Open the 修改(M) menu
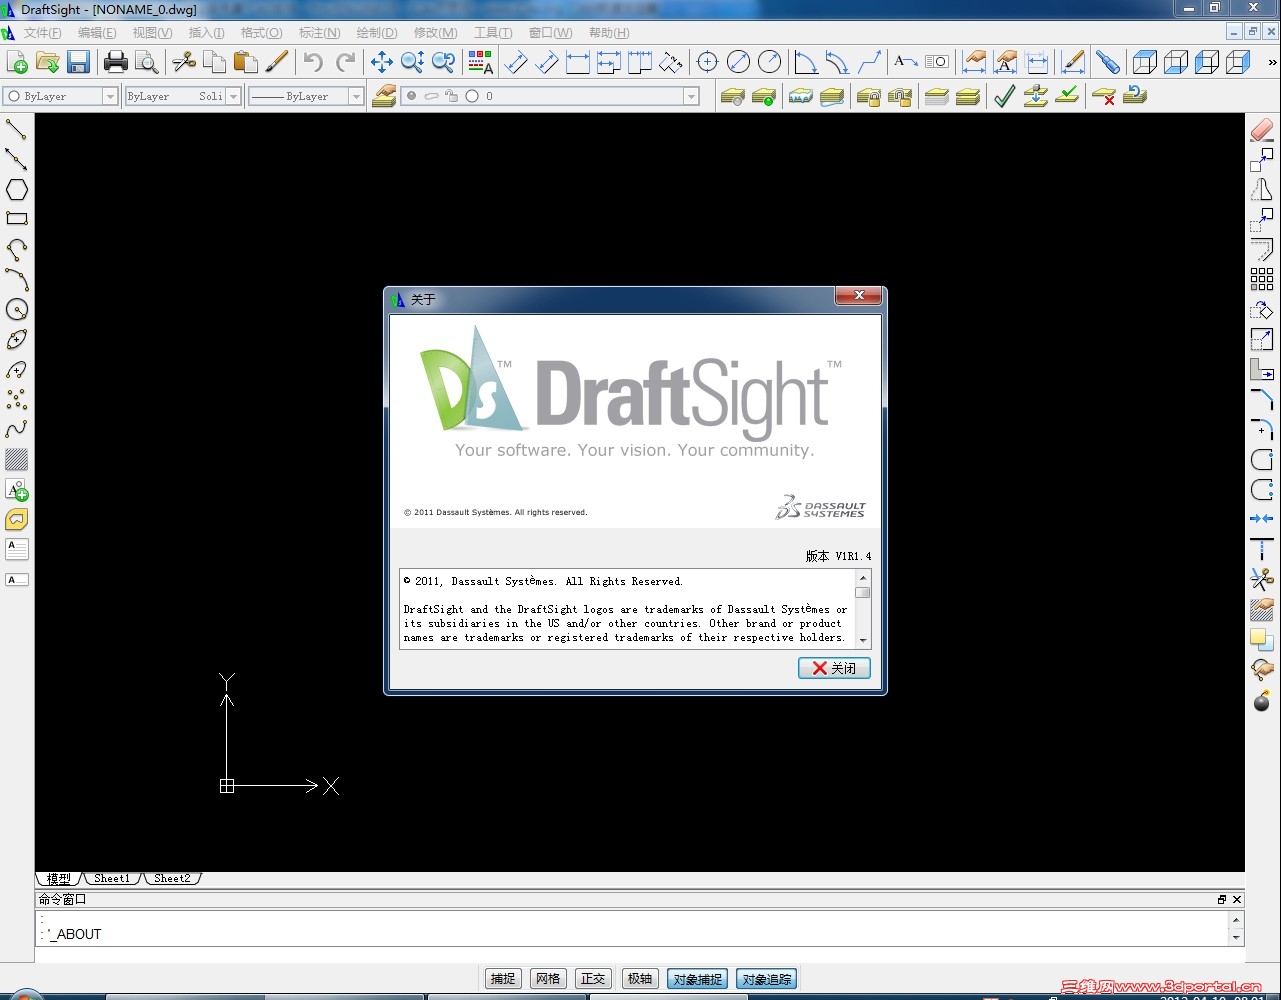 (435, 33)
